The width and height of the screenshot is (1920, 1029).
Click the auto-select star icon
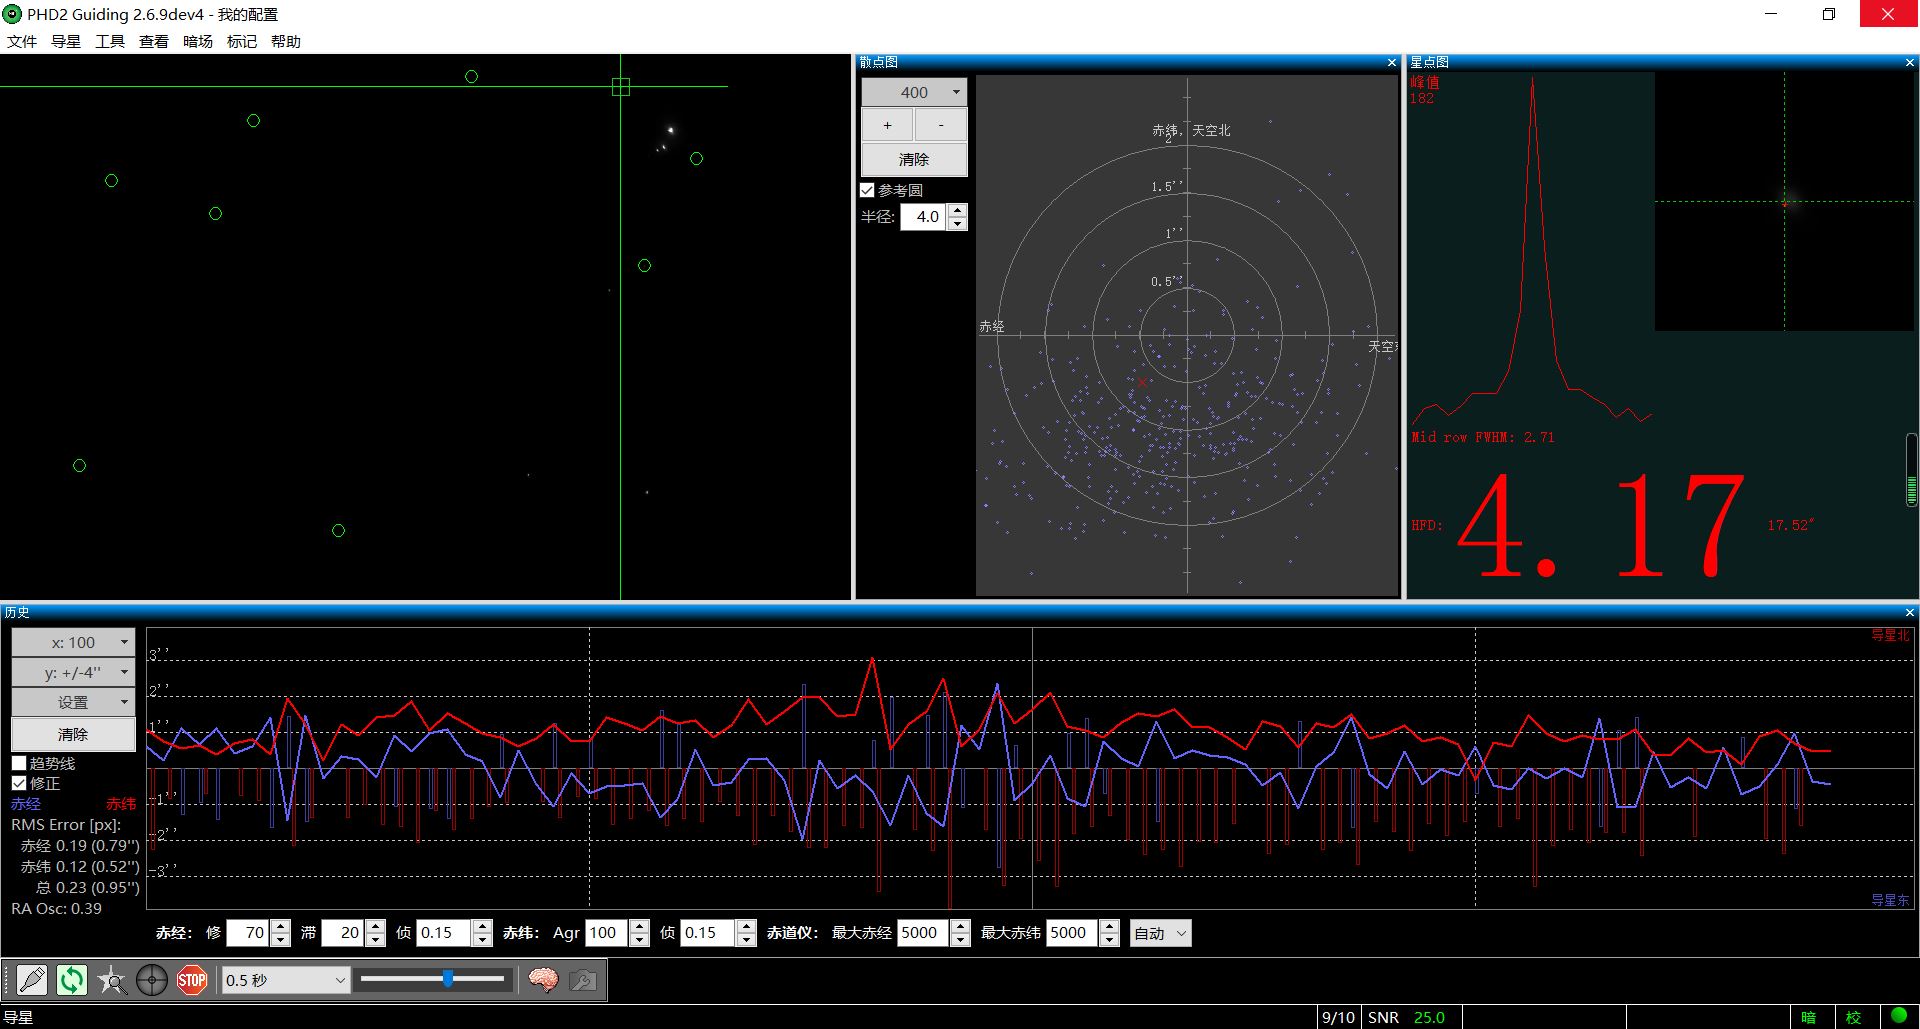[x=112, y=980]
